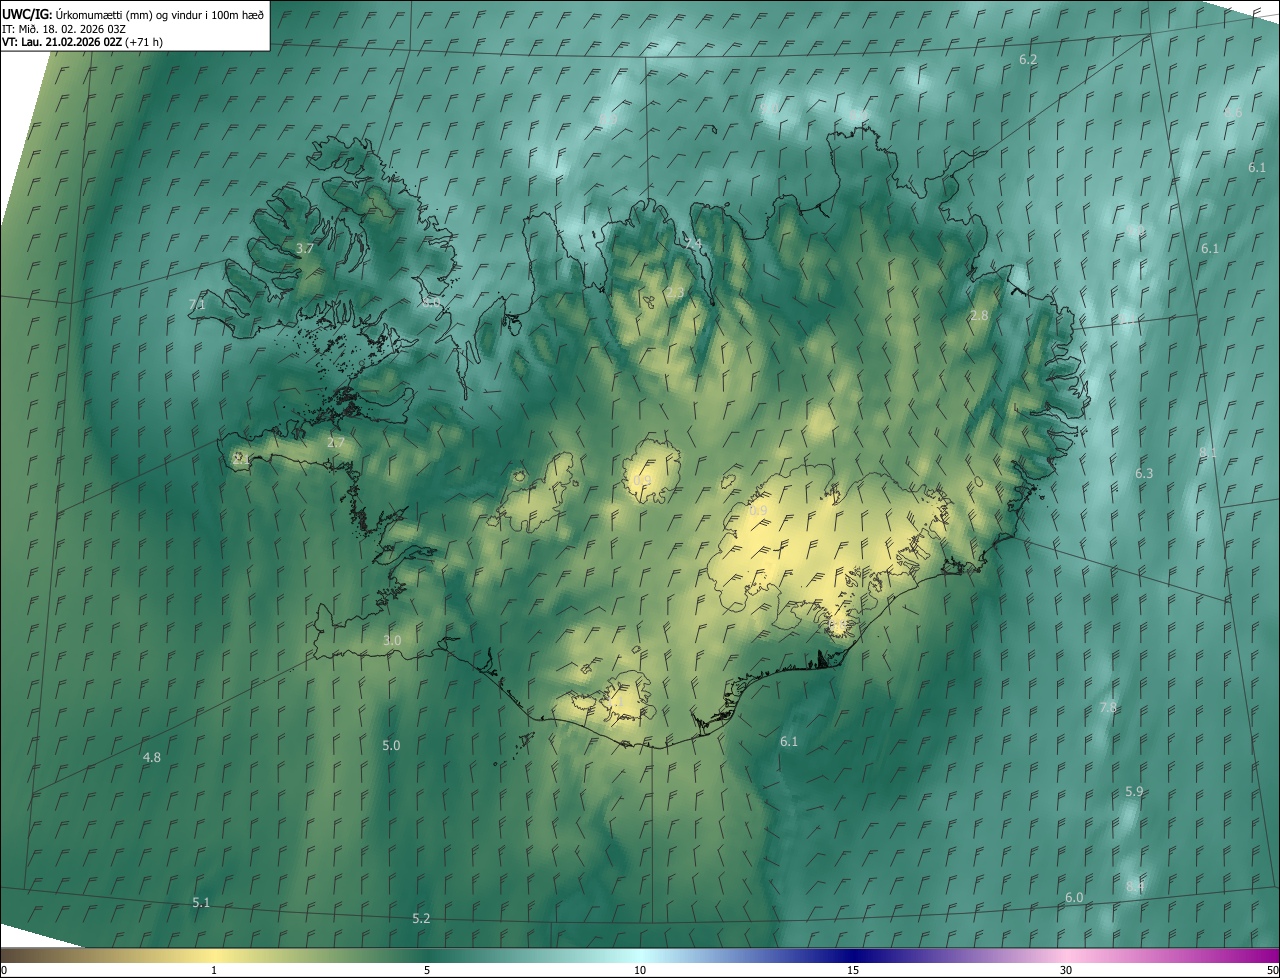1280x978 pixels.
Task: Click the colour scale tick label '10'
Action: pos(640,970)
